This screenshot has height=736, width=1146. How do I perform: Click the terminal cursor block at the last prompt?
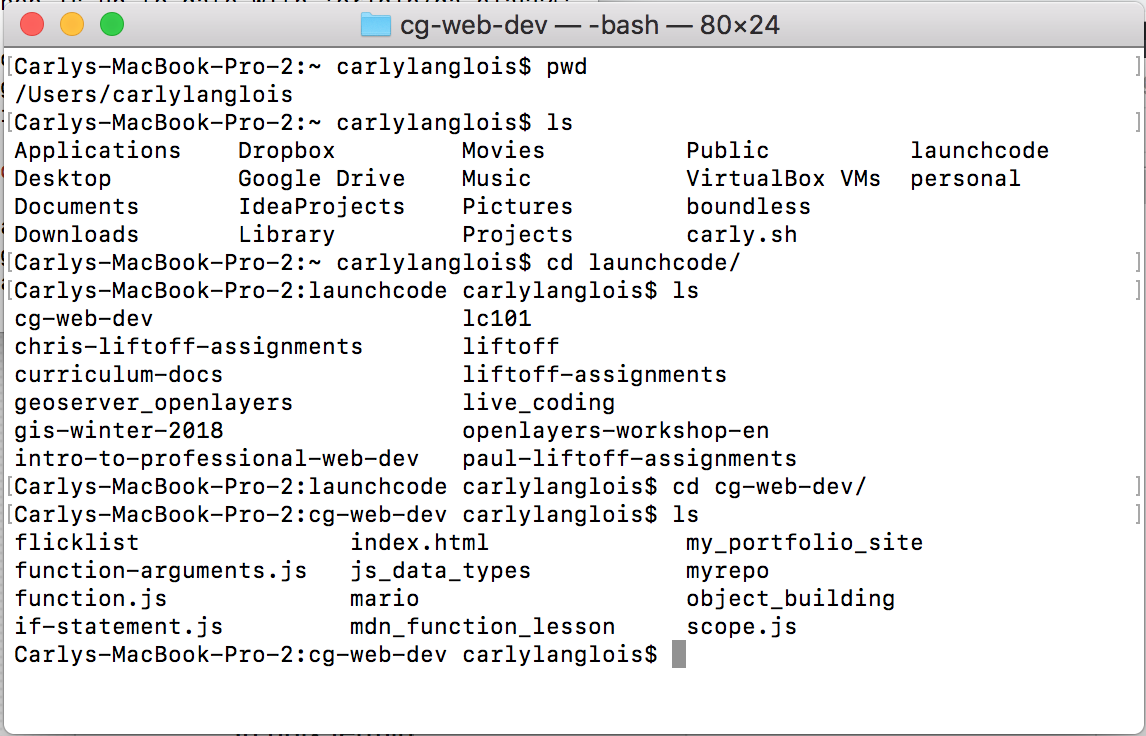click(679, 655)
